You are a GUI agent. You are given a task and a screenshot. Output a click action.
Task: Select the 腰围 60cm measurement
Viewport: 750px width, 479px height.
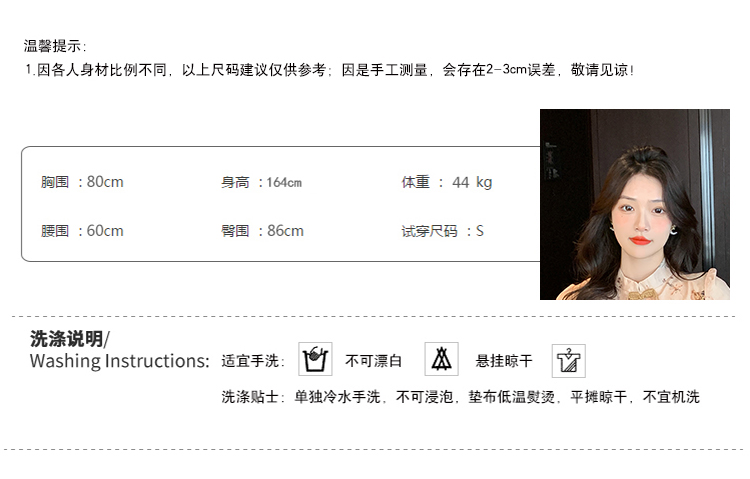[x=82, y=231]
